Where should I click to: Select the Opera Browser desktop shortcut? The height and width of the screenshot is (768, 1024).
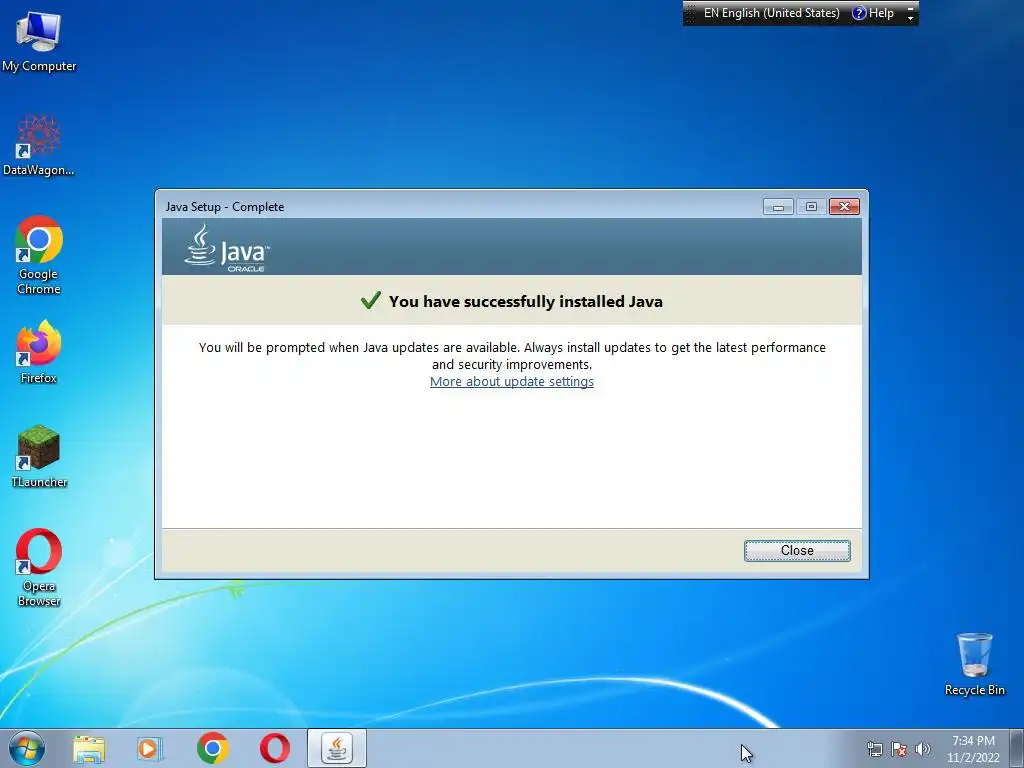click(39, 568)
